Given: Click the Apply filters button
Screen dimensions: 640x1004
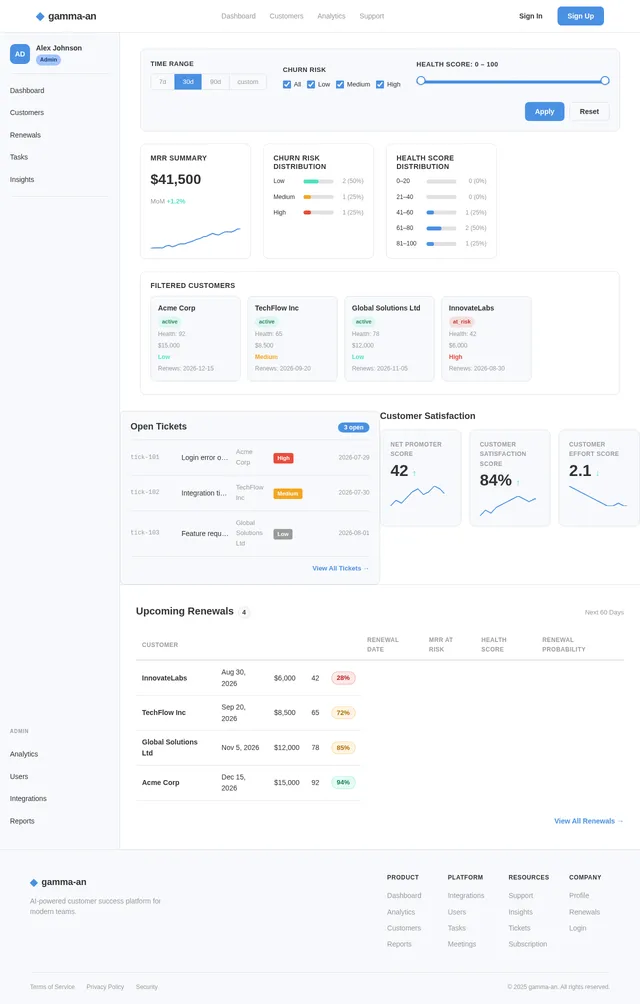Looking at the screenshot, I should [545, 111].
